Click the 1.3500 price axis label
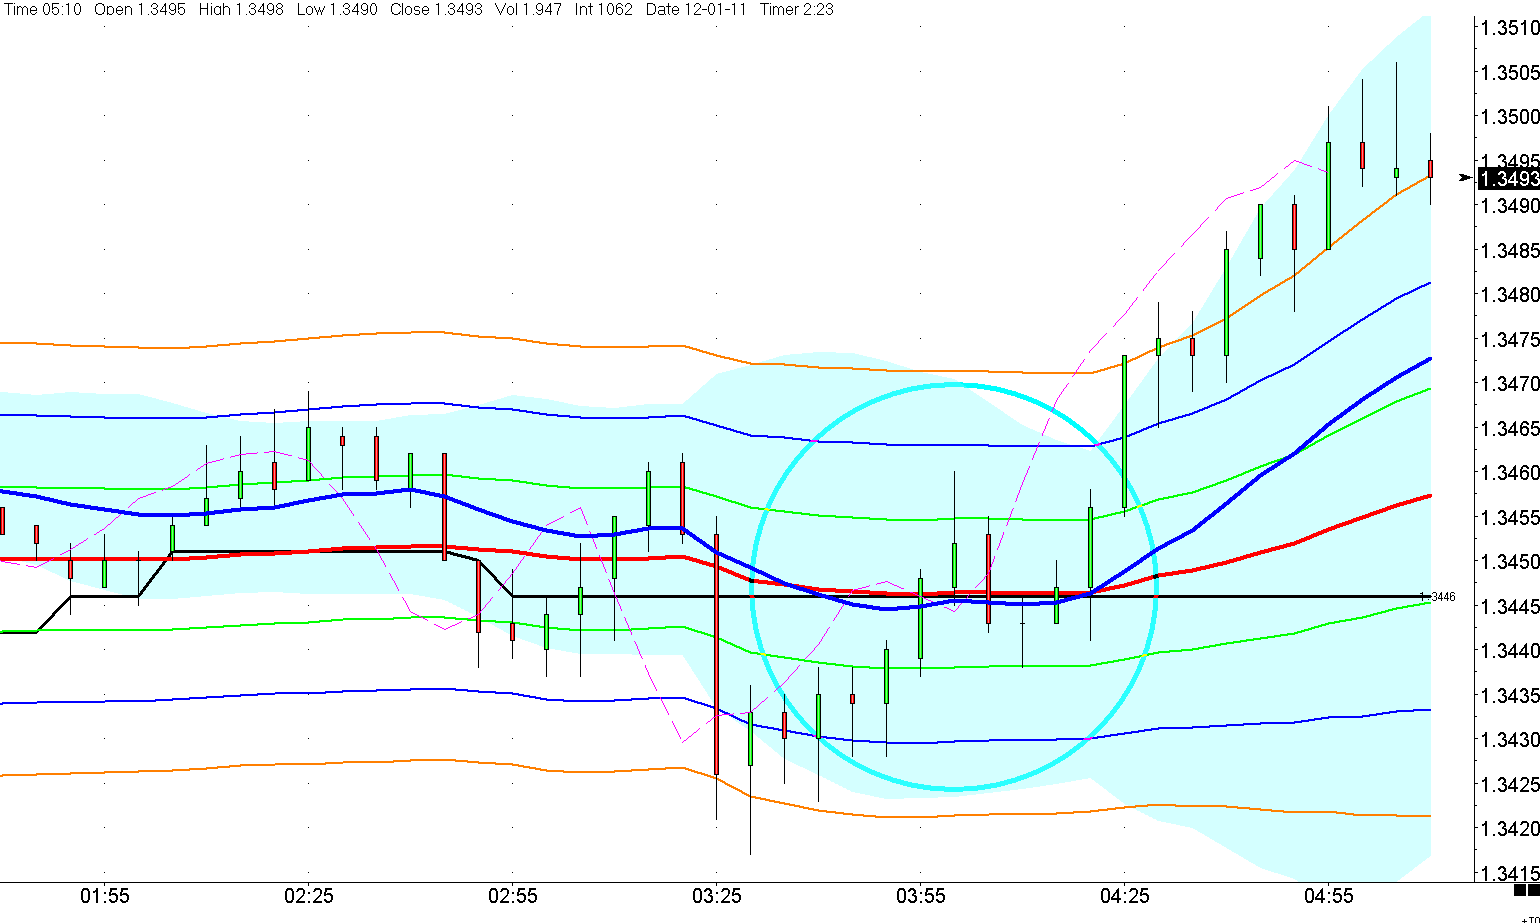Image resolution: width=1540 pixels, height=923 pixels. coord(1510,117)
